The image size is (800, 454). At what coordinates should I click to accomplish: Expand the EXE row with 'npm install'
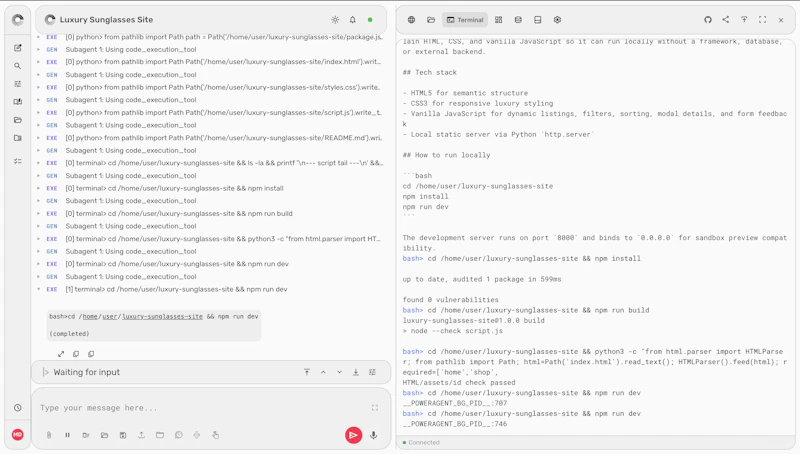pyautogui.click(x=209, y=188)
